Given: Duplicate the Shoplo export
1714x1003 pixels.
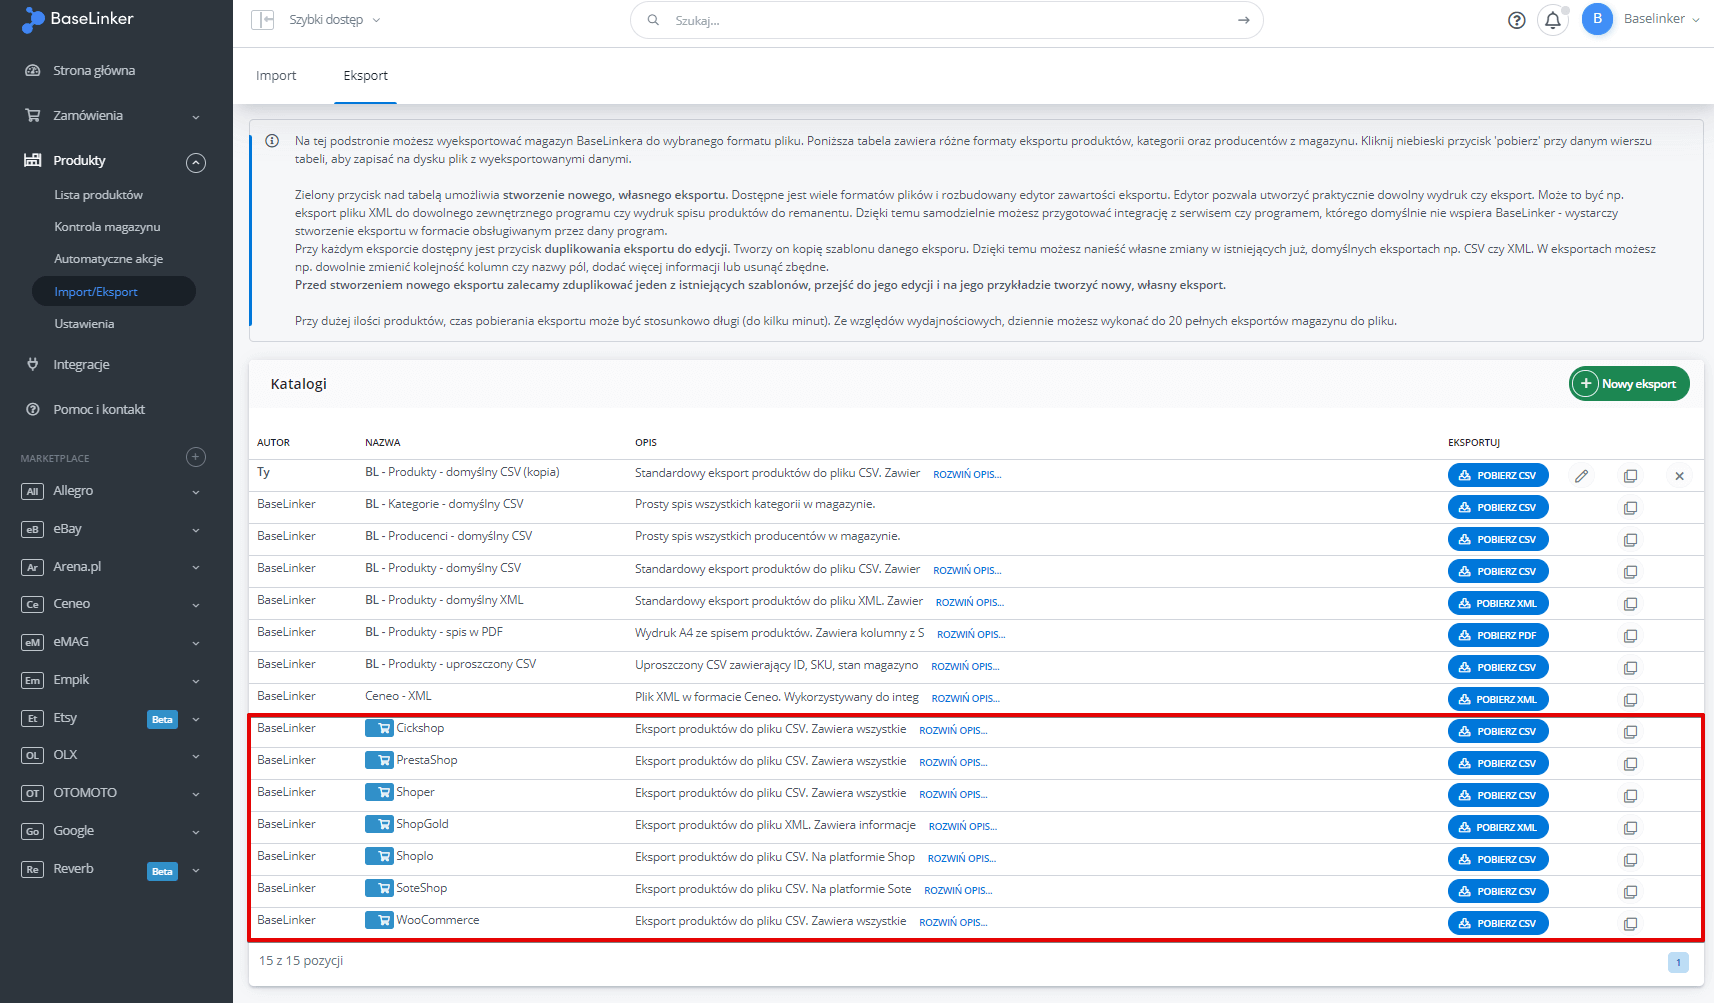Looking at the screenshot, I should coord(1630,860).
